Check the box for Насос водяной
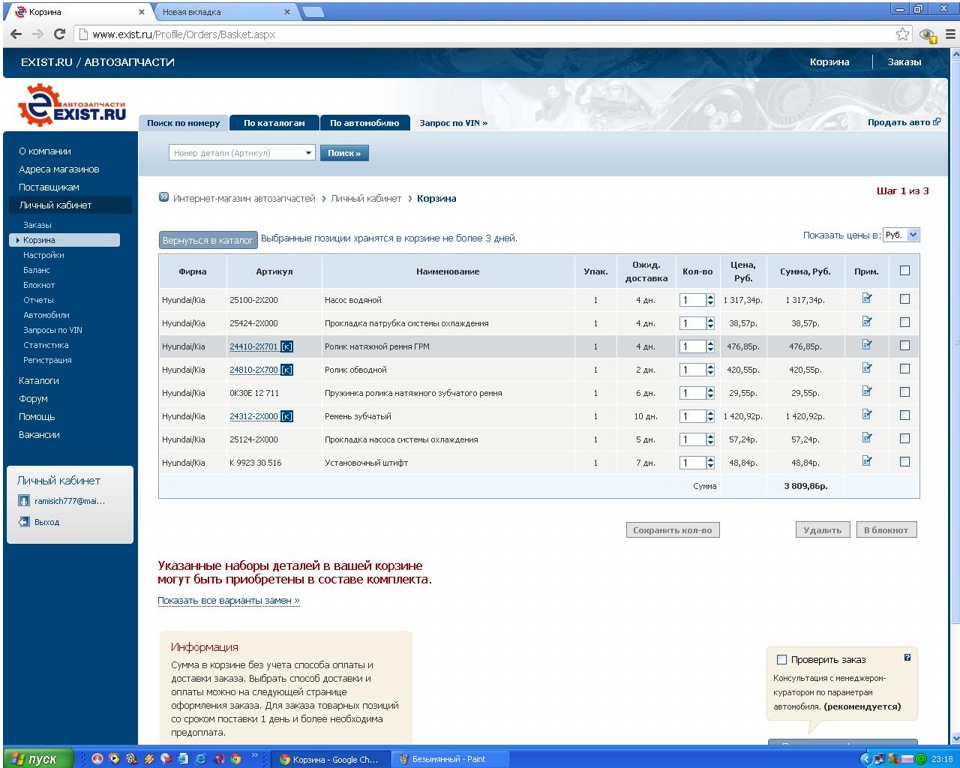This screenshot has height=768, width=960. tap(905, 299)
